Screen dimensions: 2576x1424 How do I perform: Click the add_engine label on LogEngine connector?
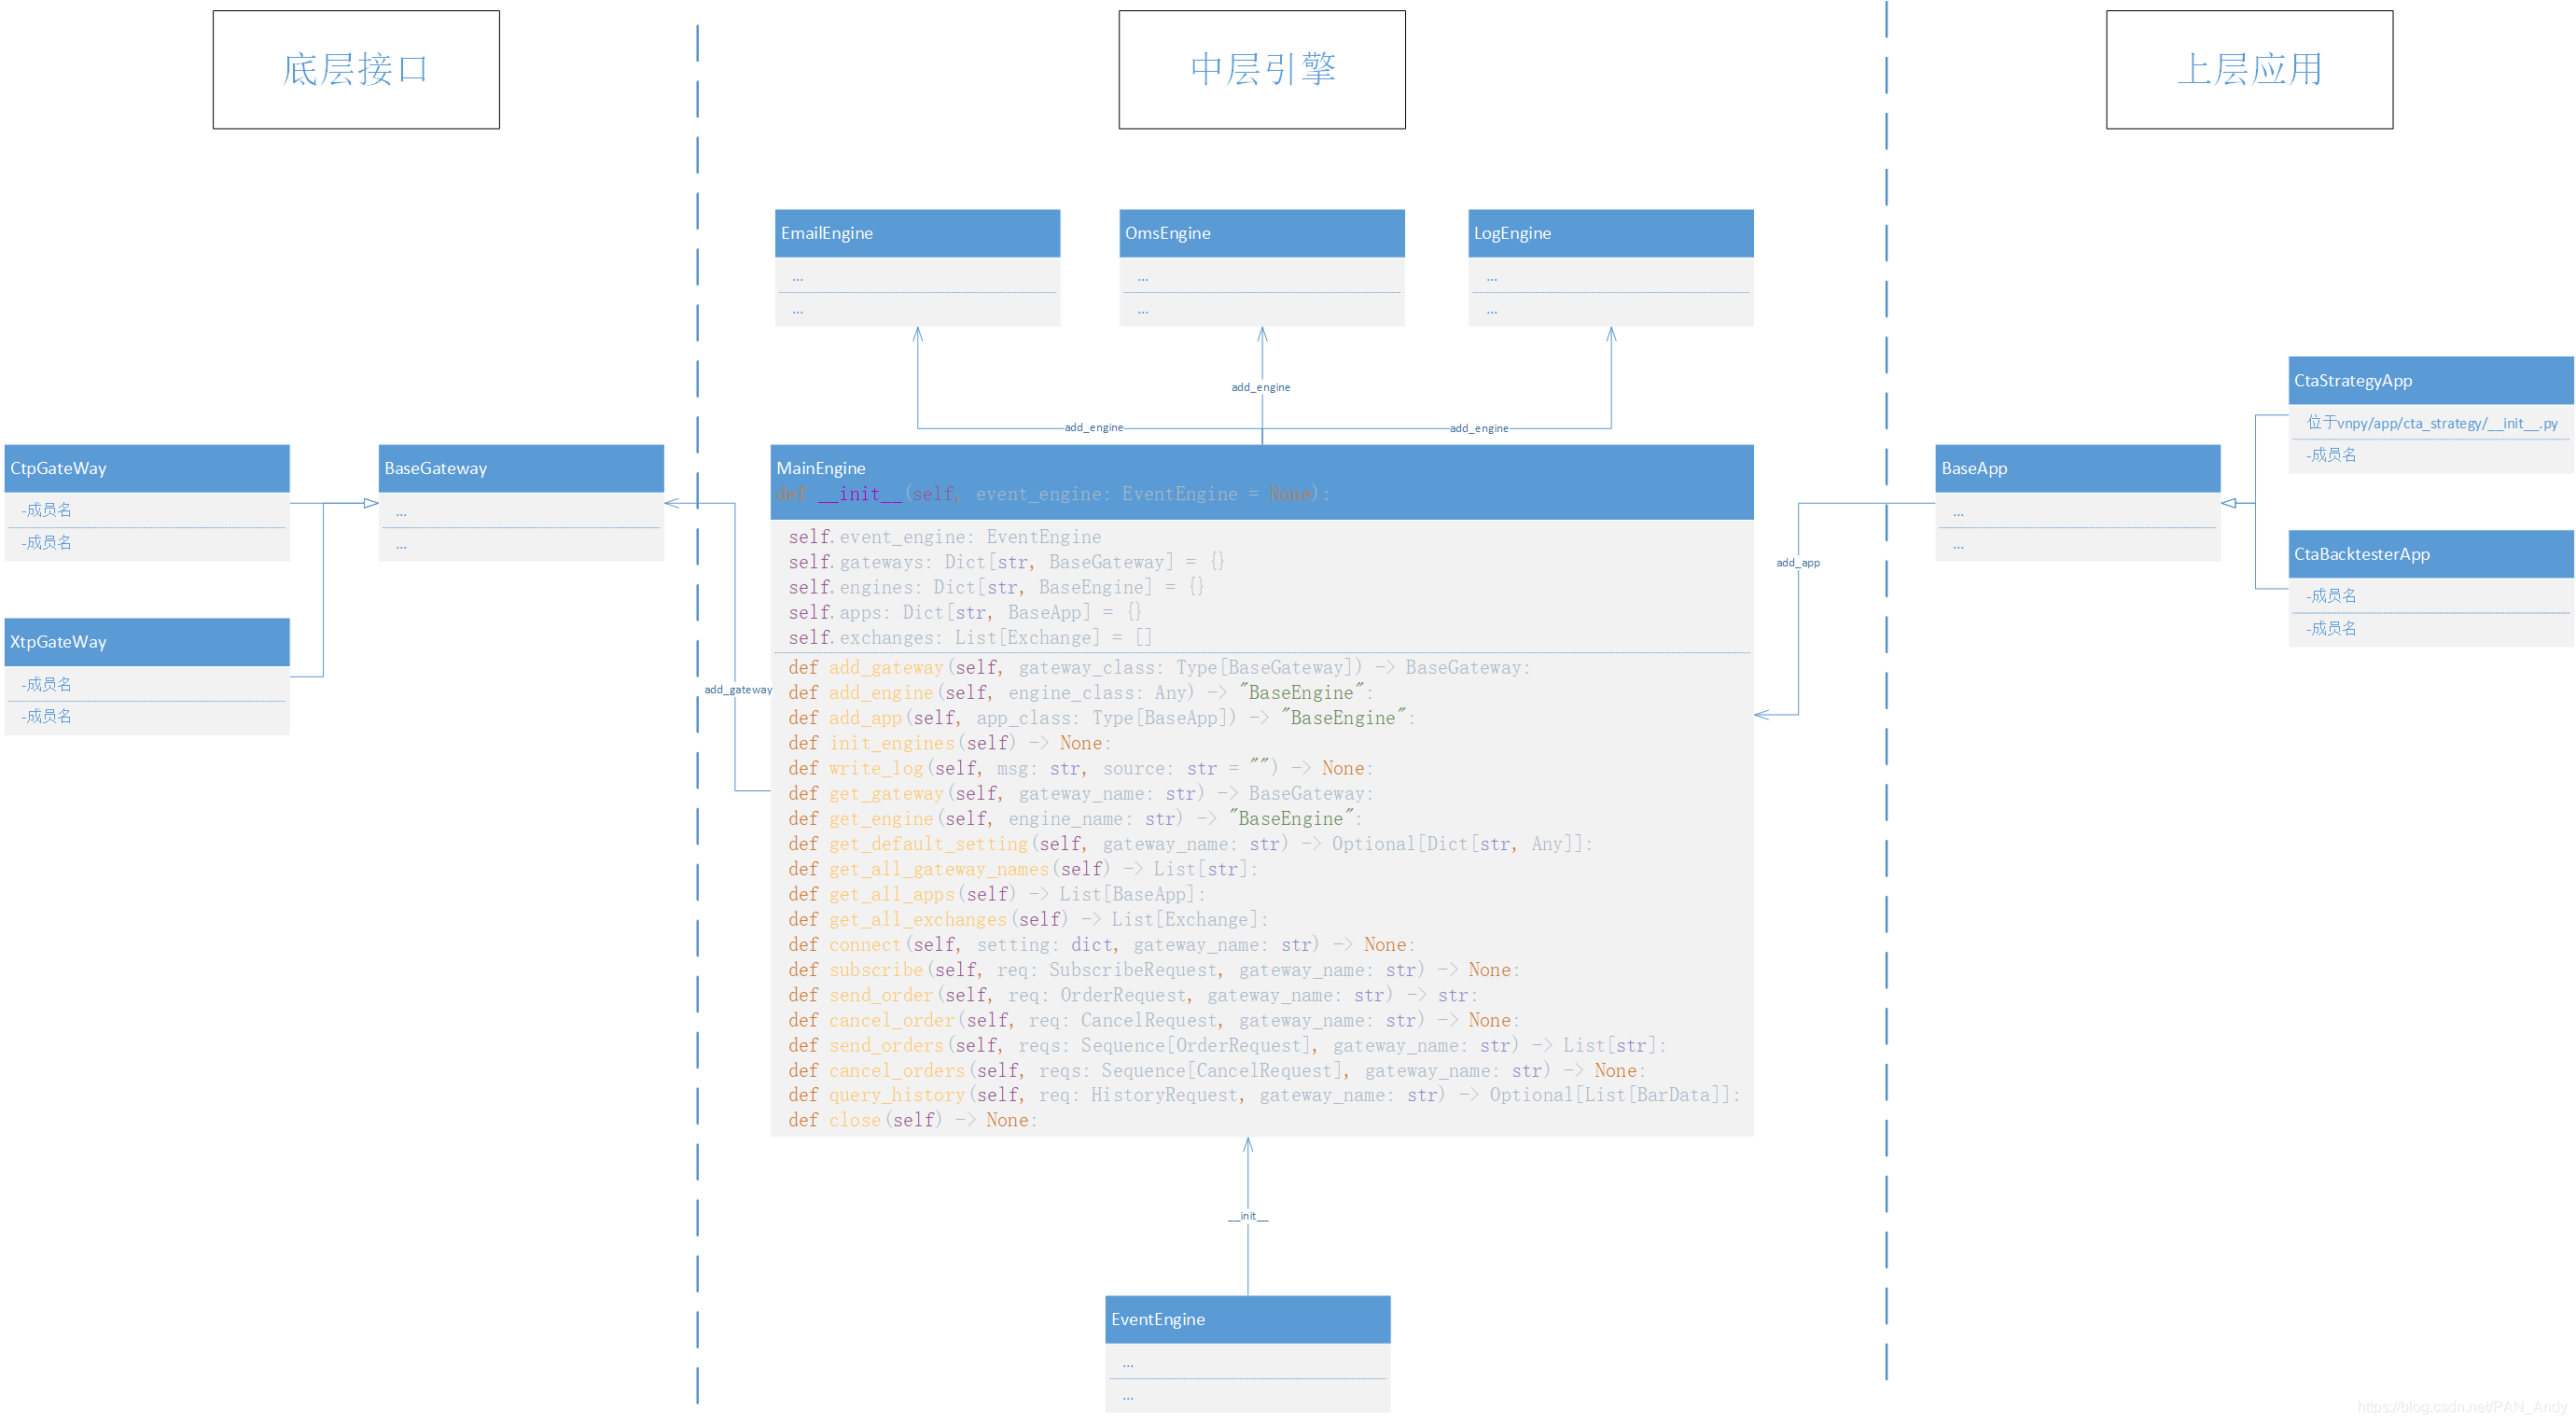pos(1479,428)
